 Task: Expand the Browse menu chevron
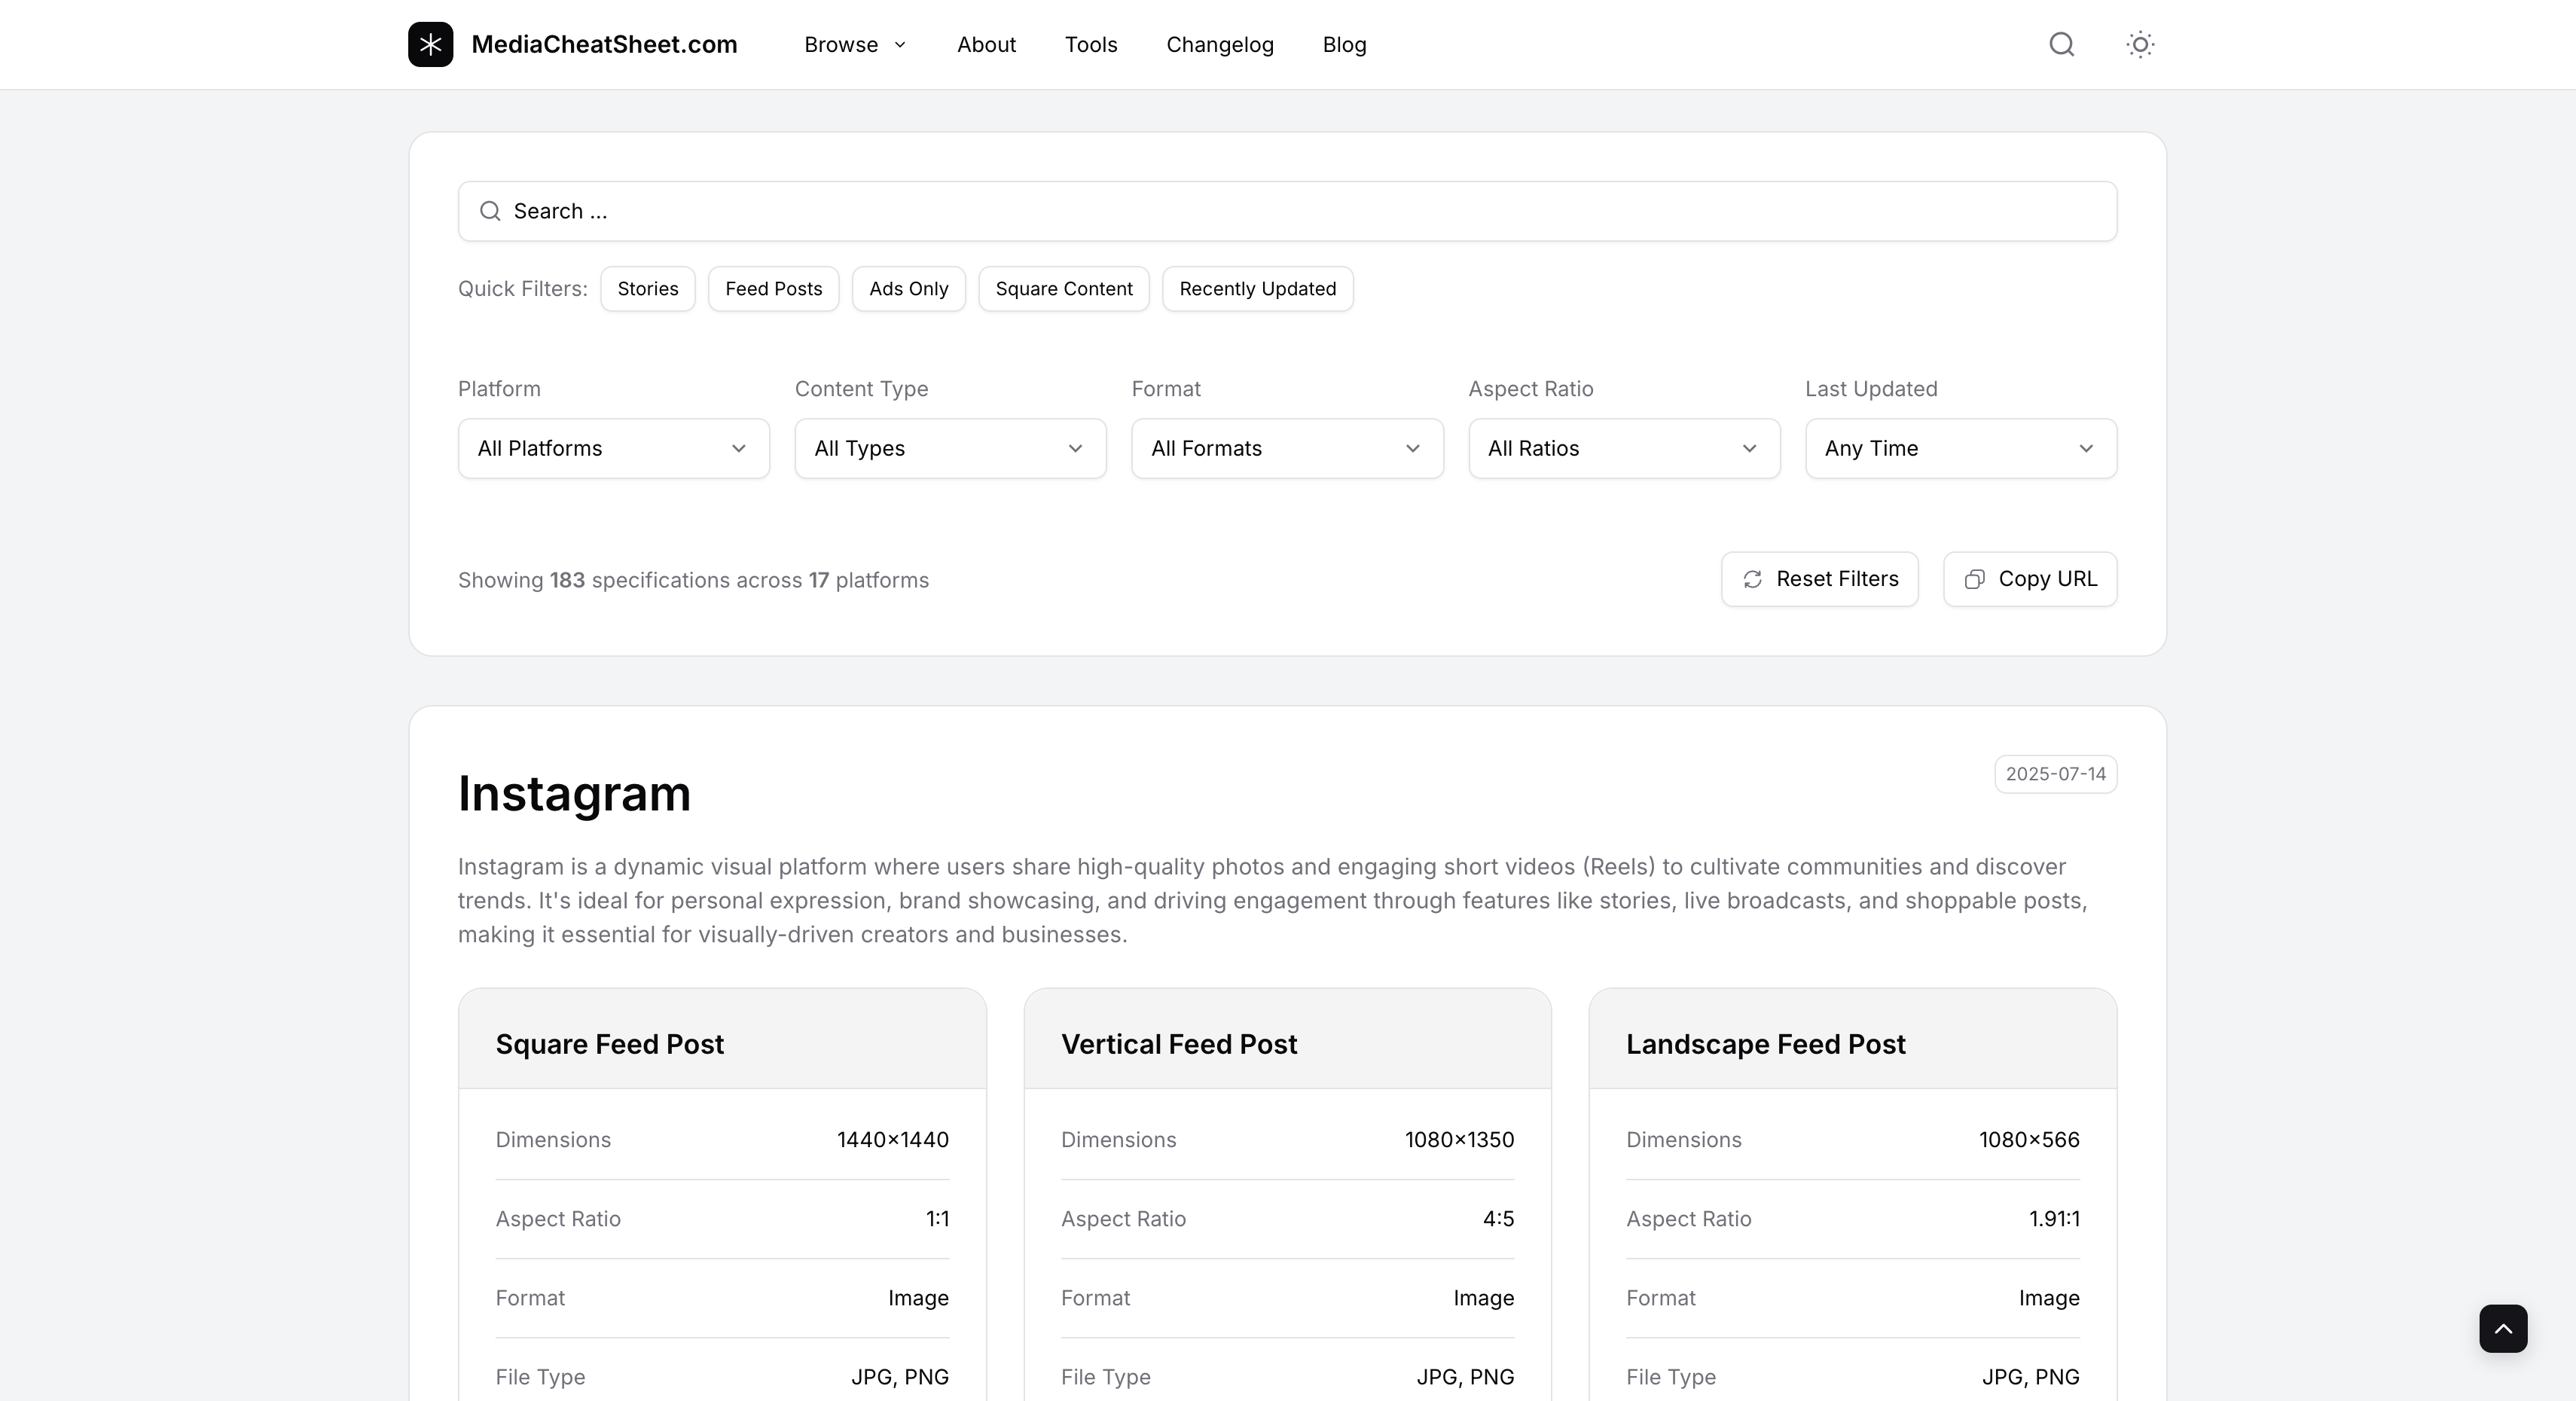tap(899, 45)
